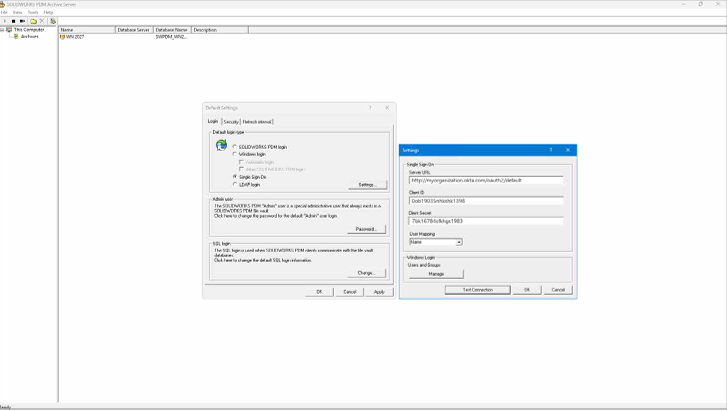Select SOLIDWORKS PDM login radio button
Image resolution: width=727 pixels, height=411 pixels.
(235, 147)
